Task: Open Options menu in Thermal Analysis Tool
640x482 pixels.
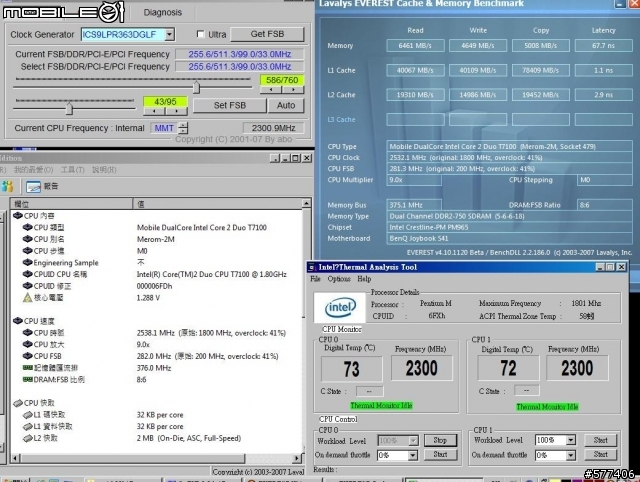Action: [x=339, y=279]
